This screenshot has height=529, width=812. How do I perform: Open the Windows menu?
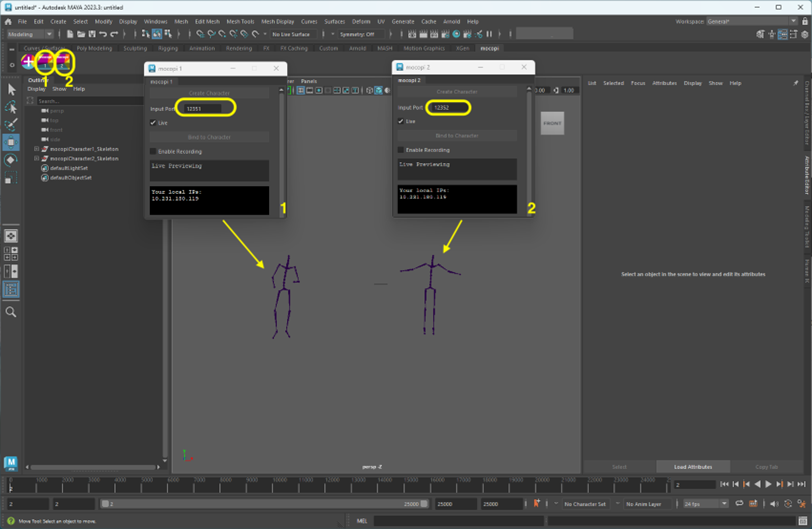(155, 21)
